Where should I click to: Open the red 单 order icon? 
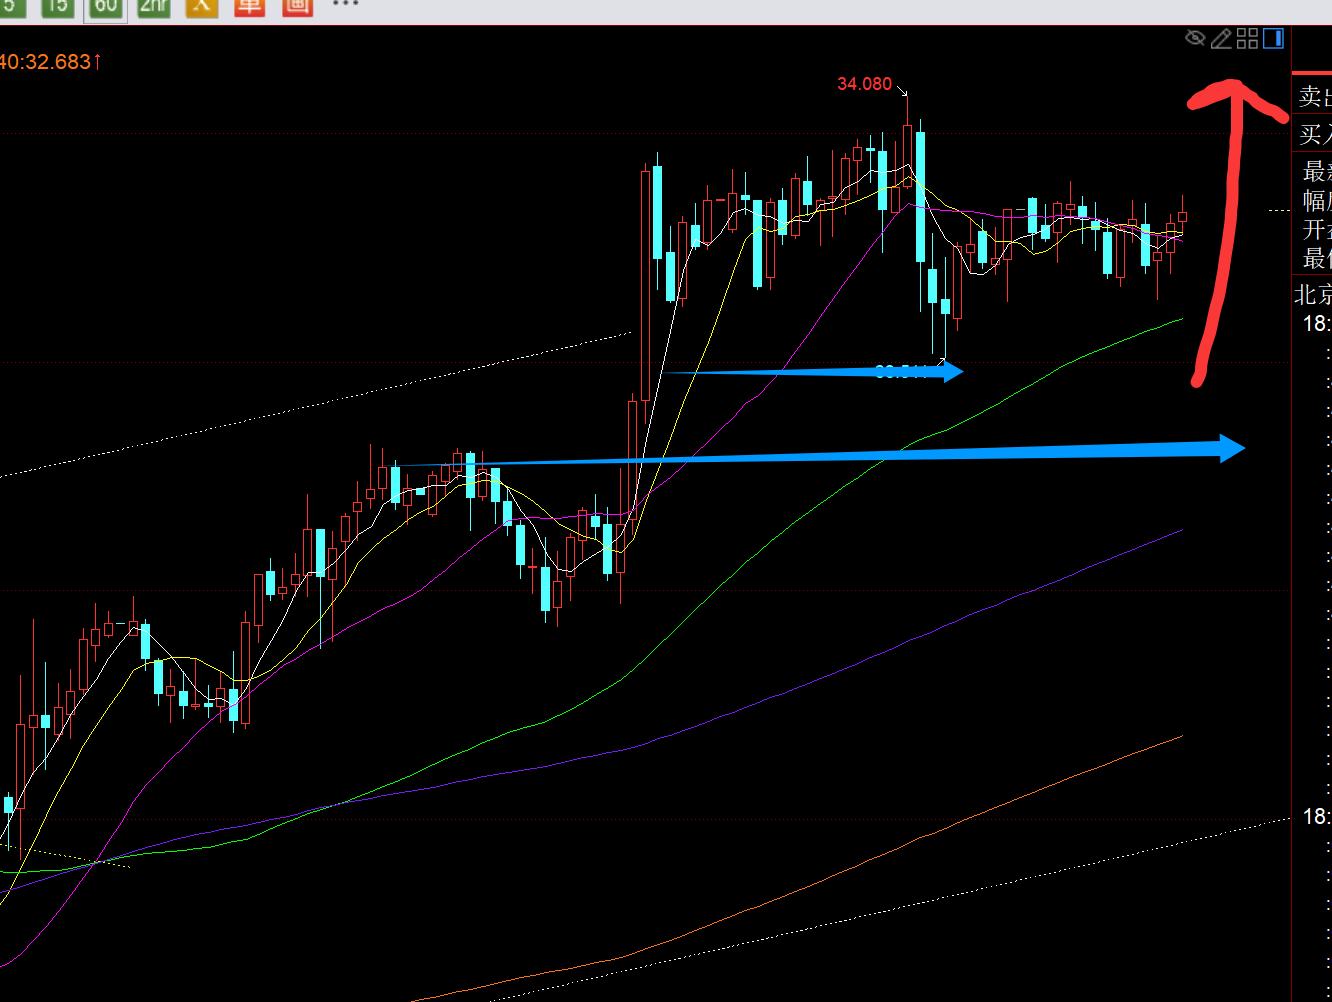coord(249,6)
